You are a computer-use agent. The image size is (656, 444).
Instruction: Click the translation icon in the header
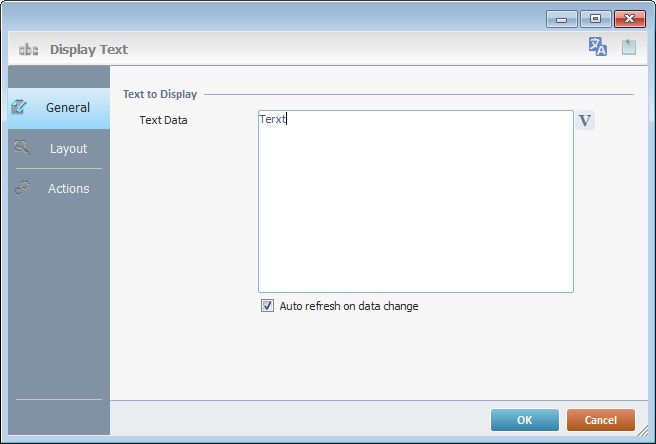tap(598, 47)
